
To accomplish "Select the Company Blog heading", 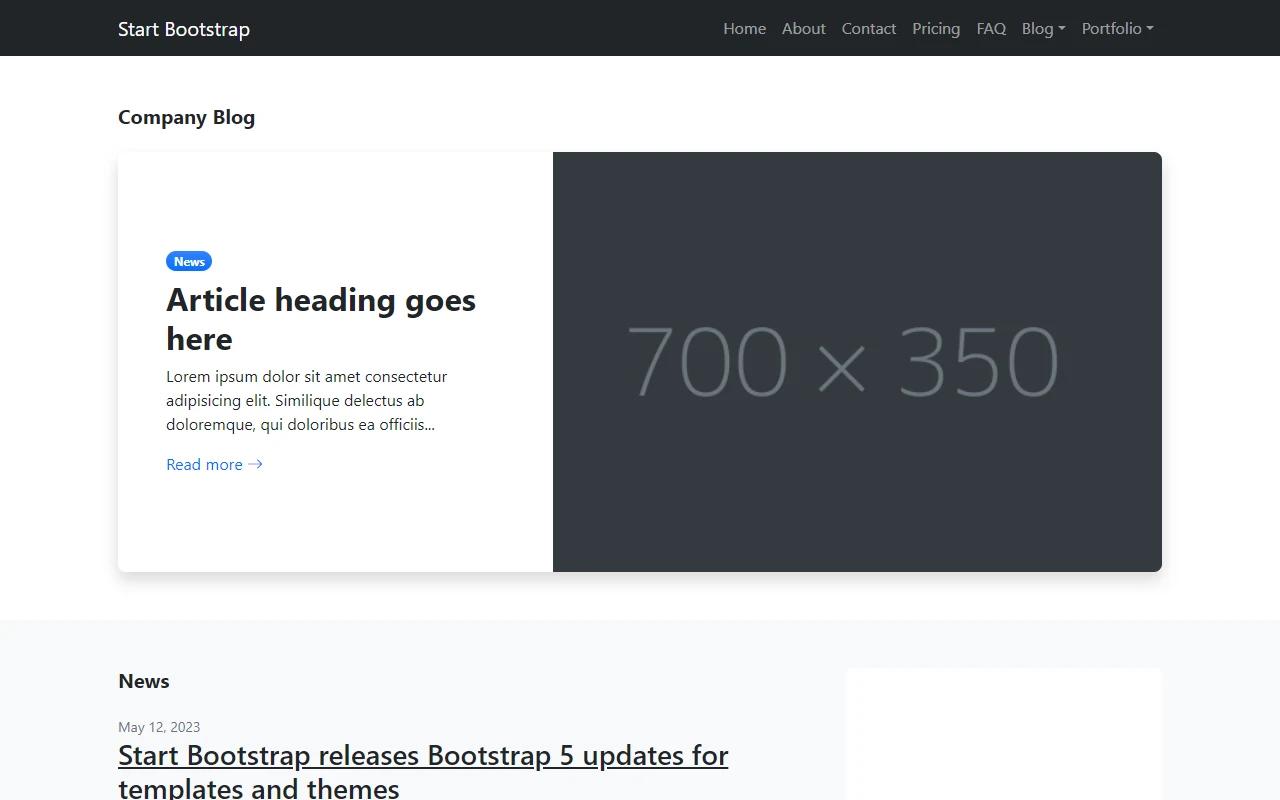I will [186, 117].
